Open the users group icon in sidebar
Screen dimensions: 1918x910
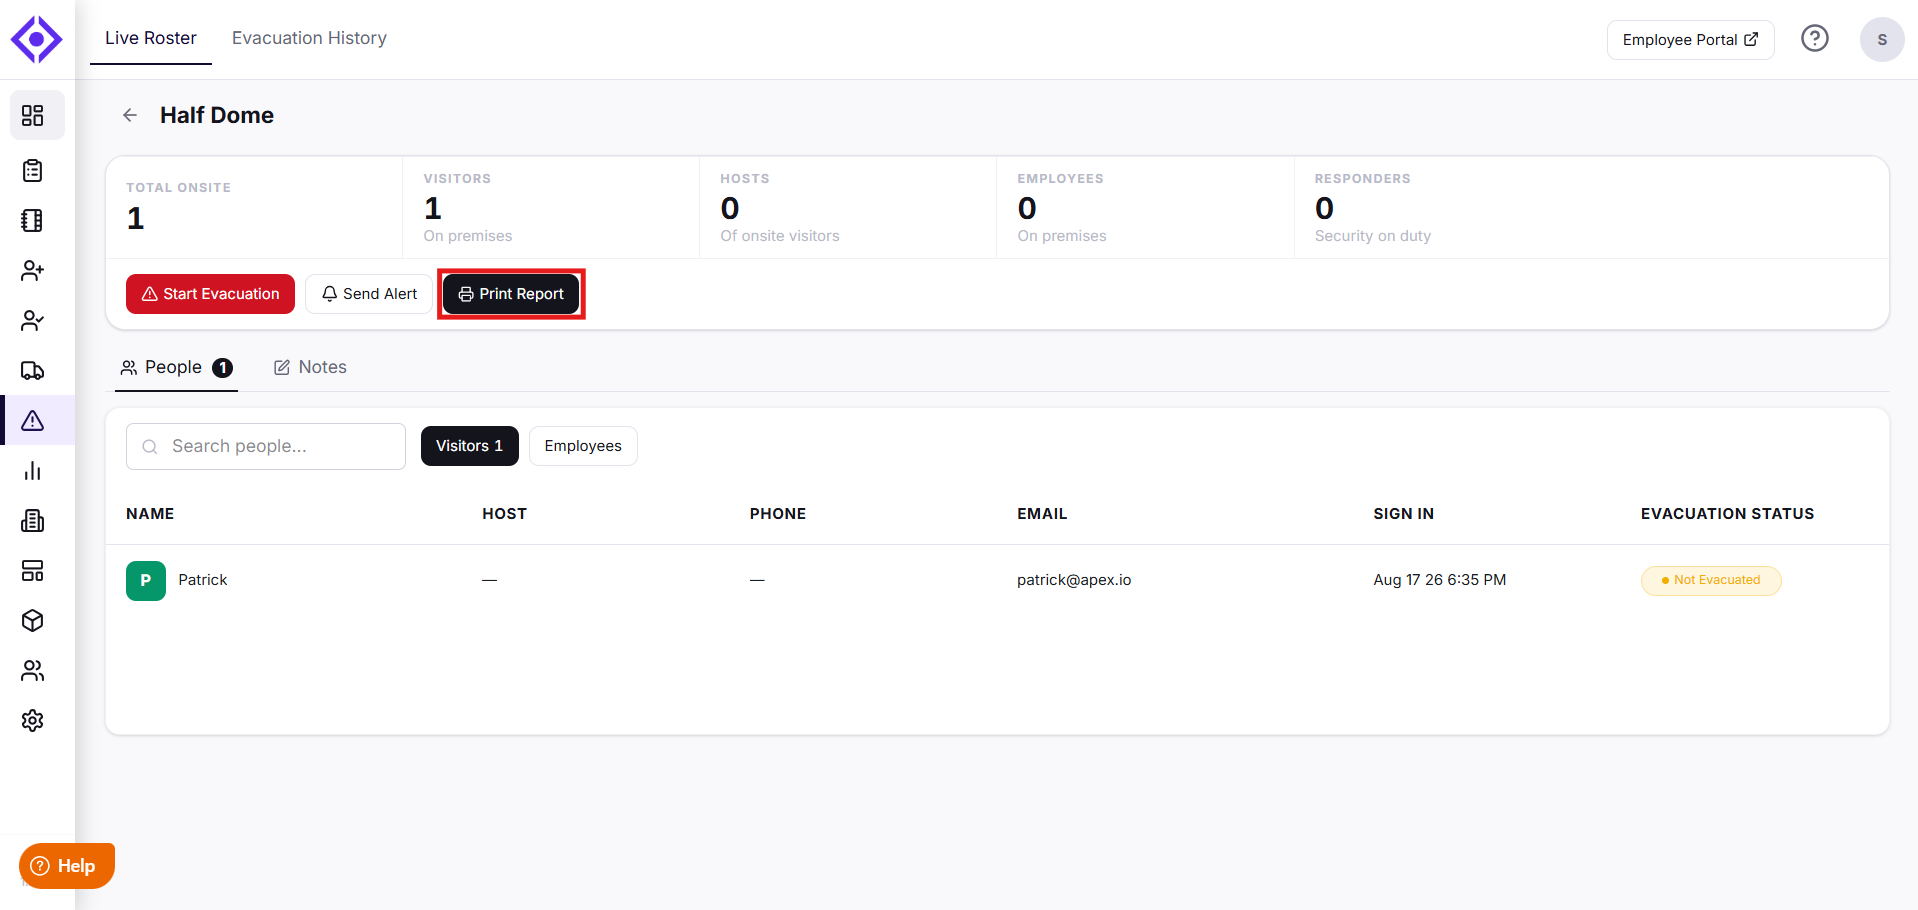(x=33, y=671)
